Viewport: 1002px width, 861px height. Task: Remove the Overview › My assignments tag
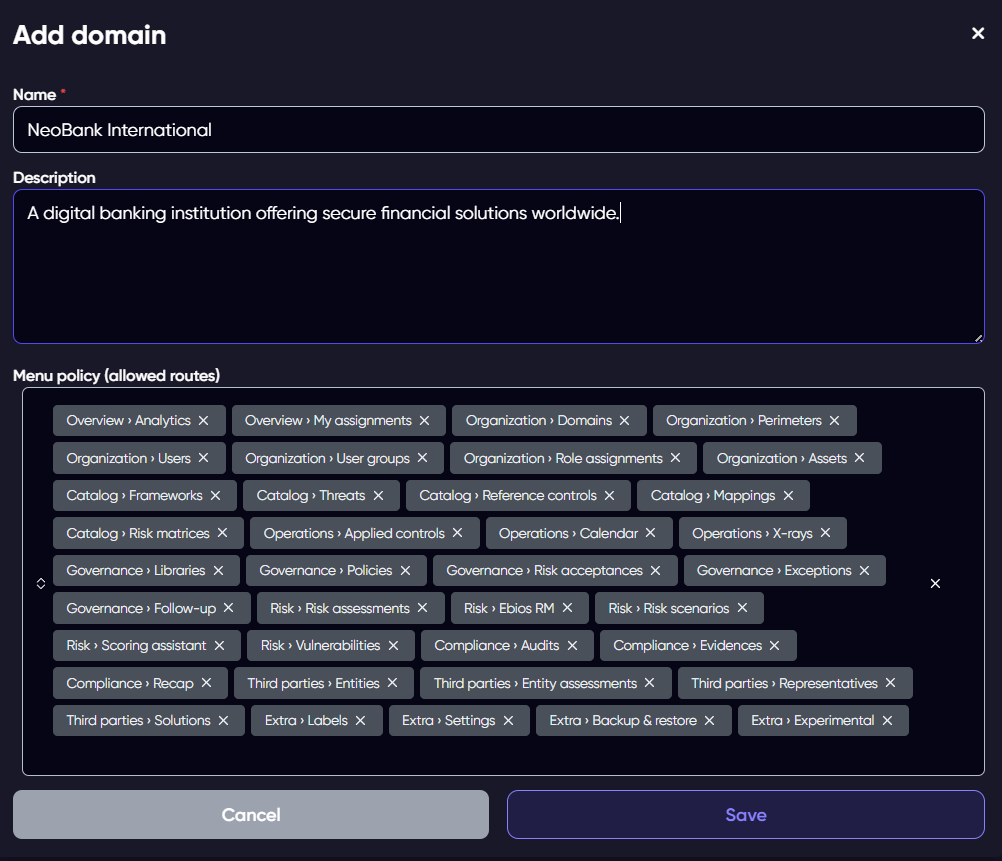(x=424, y=421)
